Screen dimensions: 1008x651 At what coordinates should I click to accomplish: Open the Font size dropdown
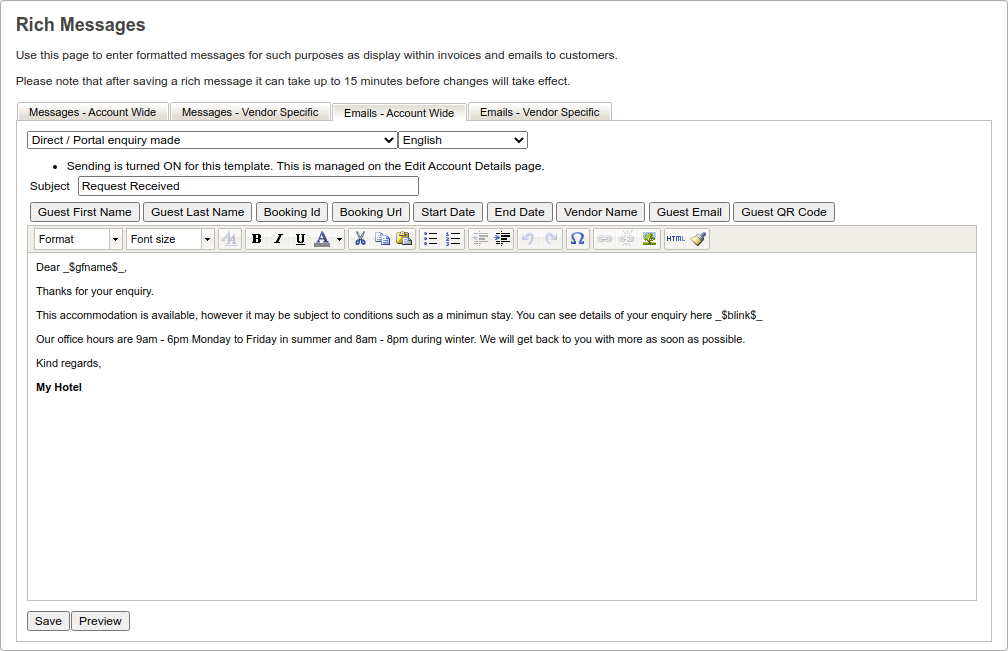click(x=170, y=239)
